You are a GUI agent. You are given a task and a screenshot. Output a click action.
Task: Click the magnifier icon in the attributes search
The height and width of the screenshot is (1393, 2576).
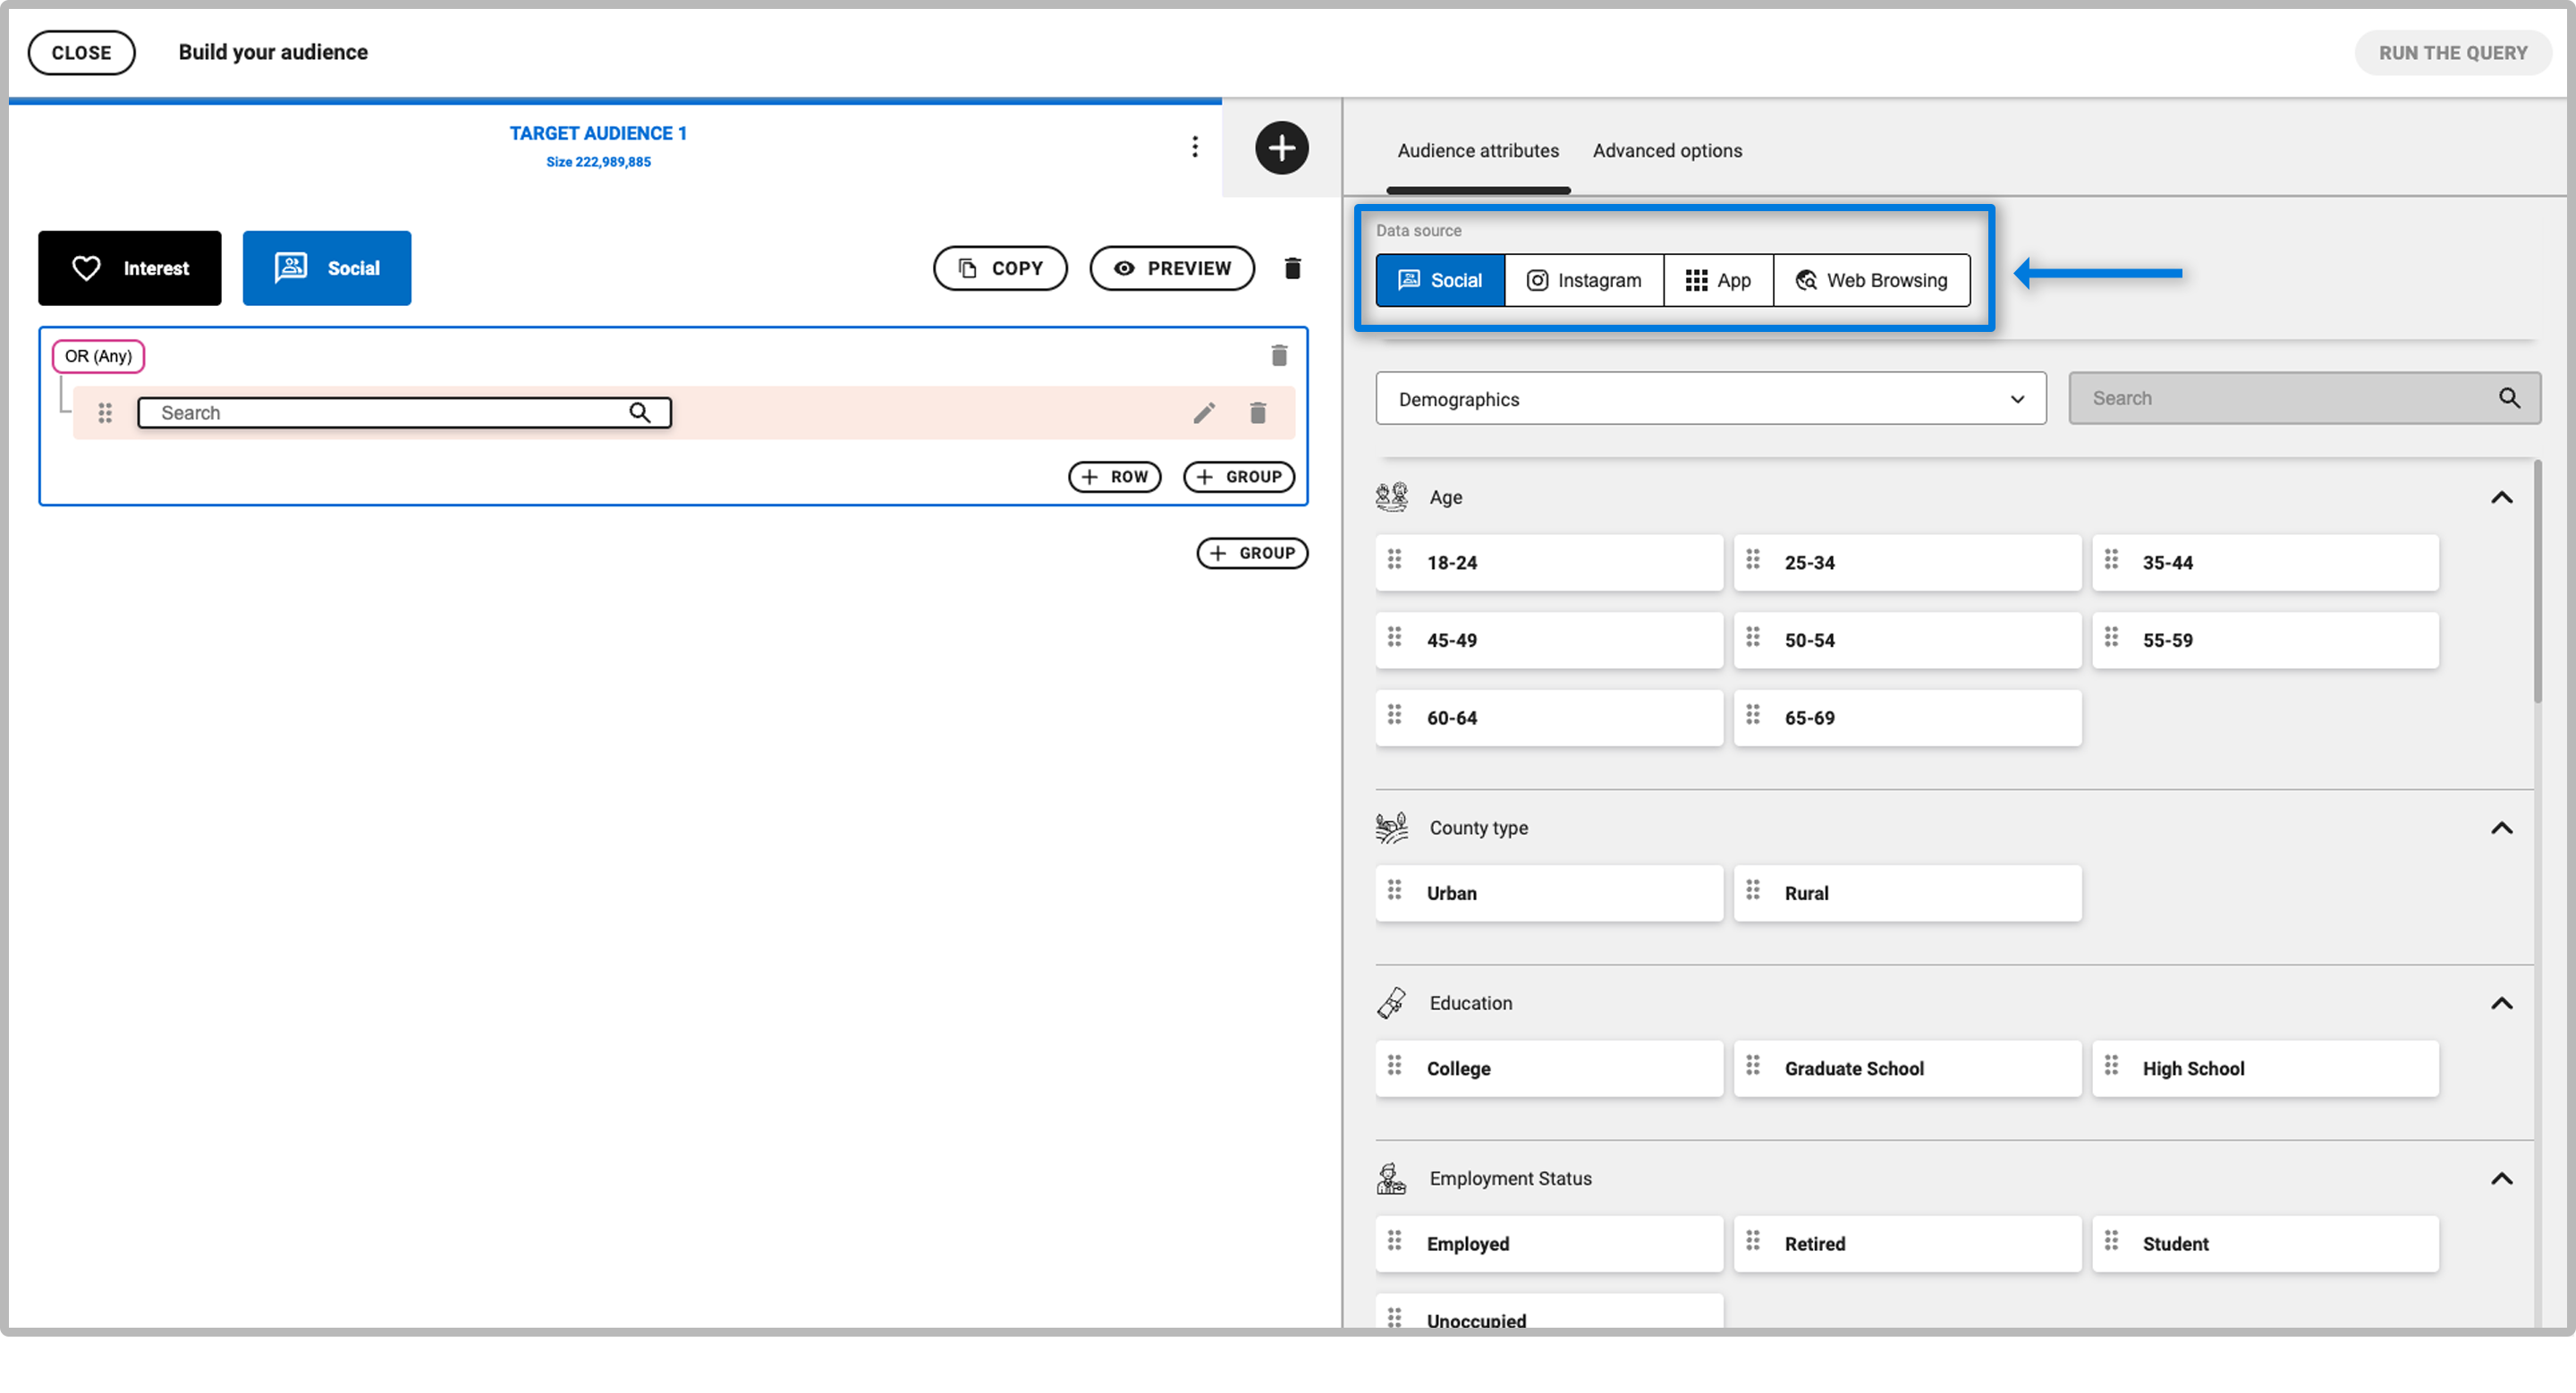coord(2508,398)
